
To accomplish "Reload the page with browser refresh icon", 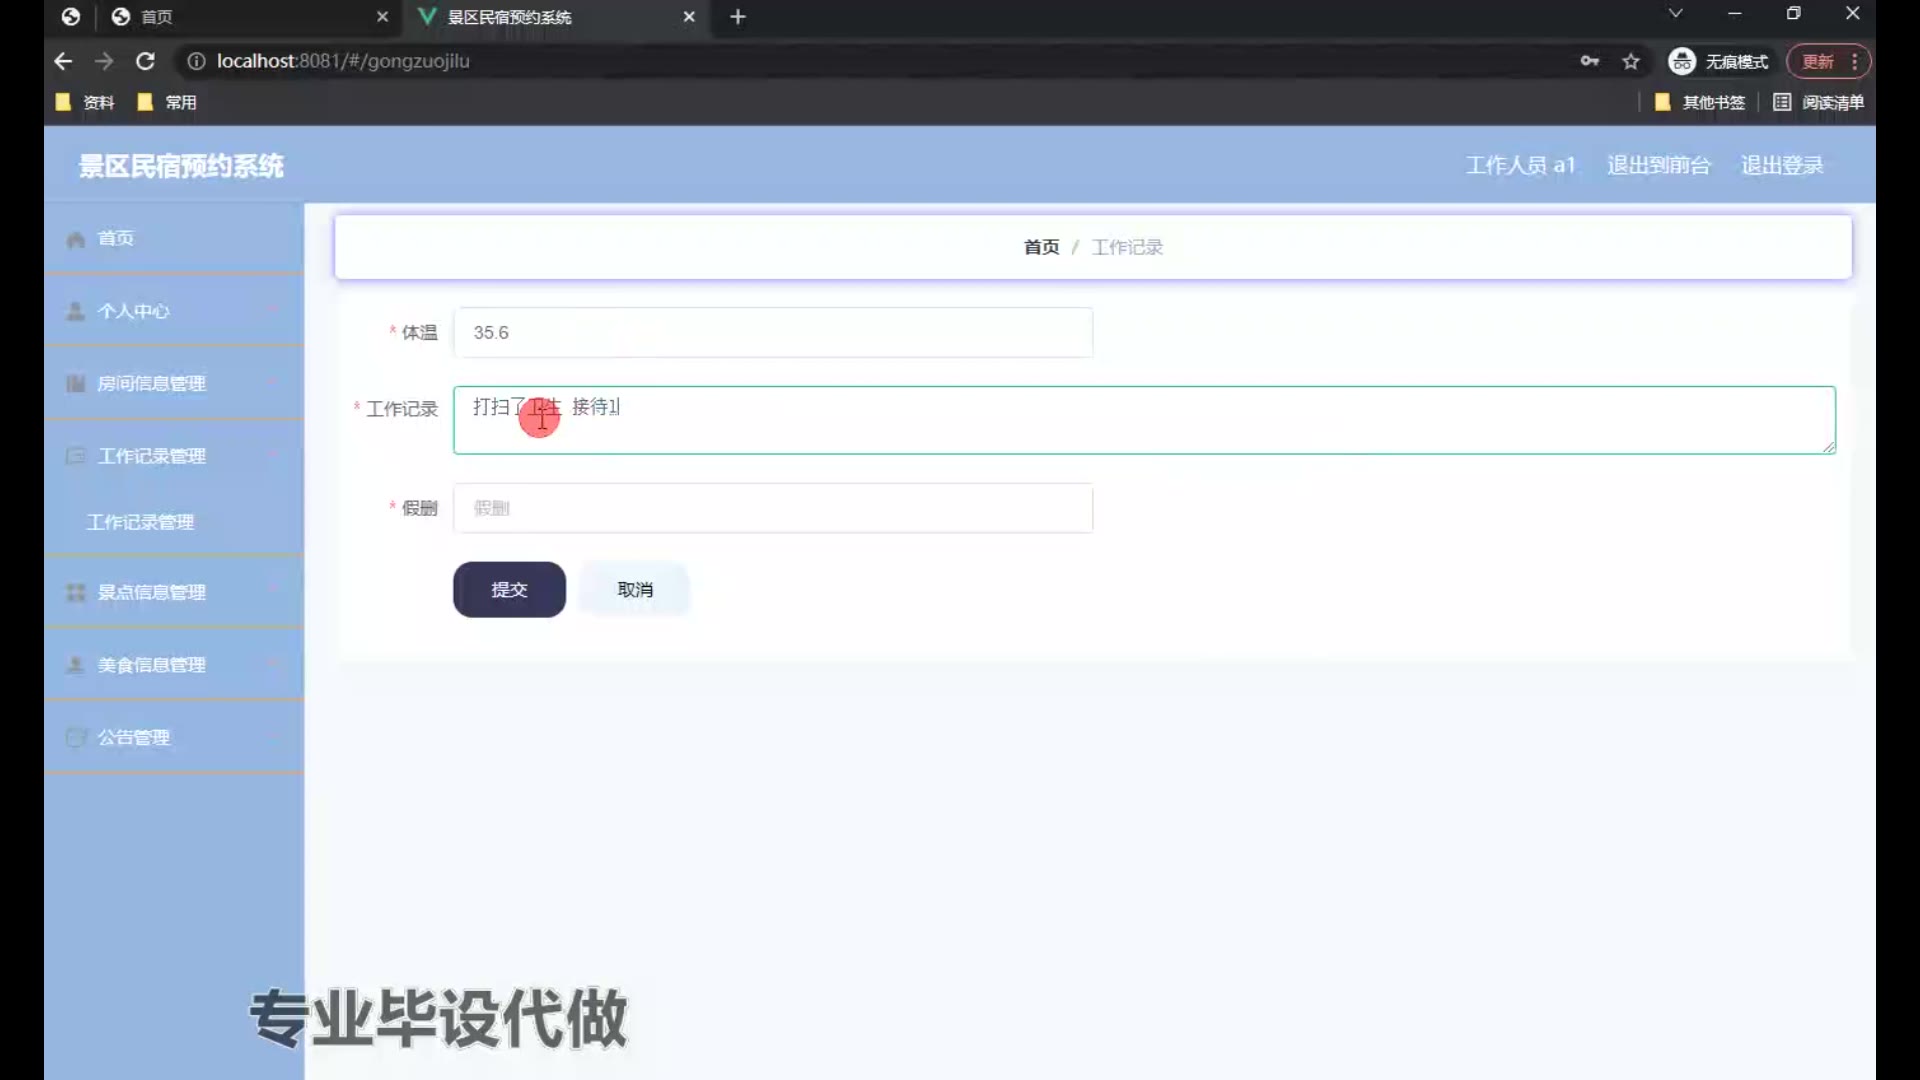I will 145,61.
